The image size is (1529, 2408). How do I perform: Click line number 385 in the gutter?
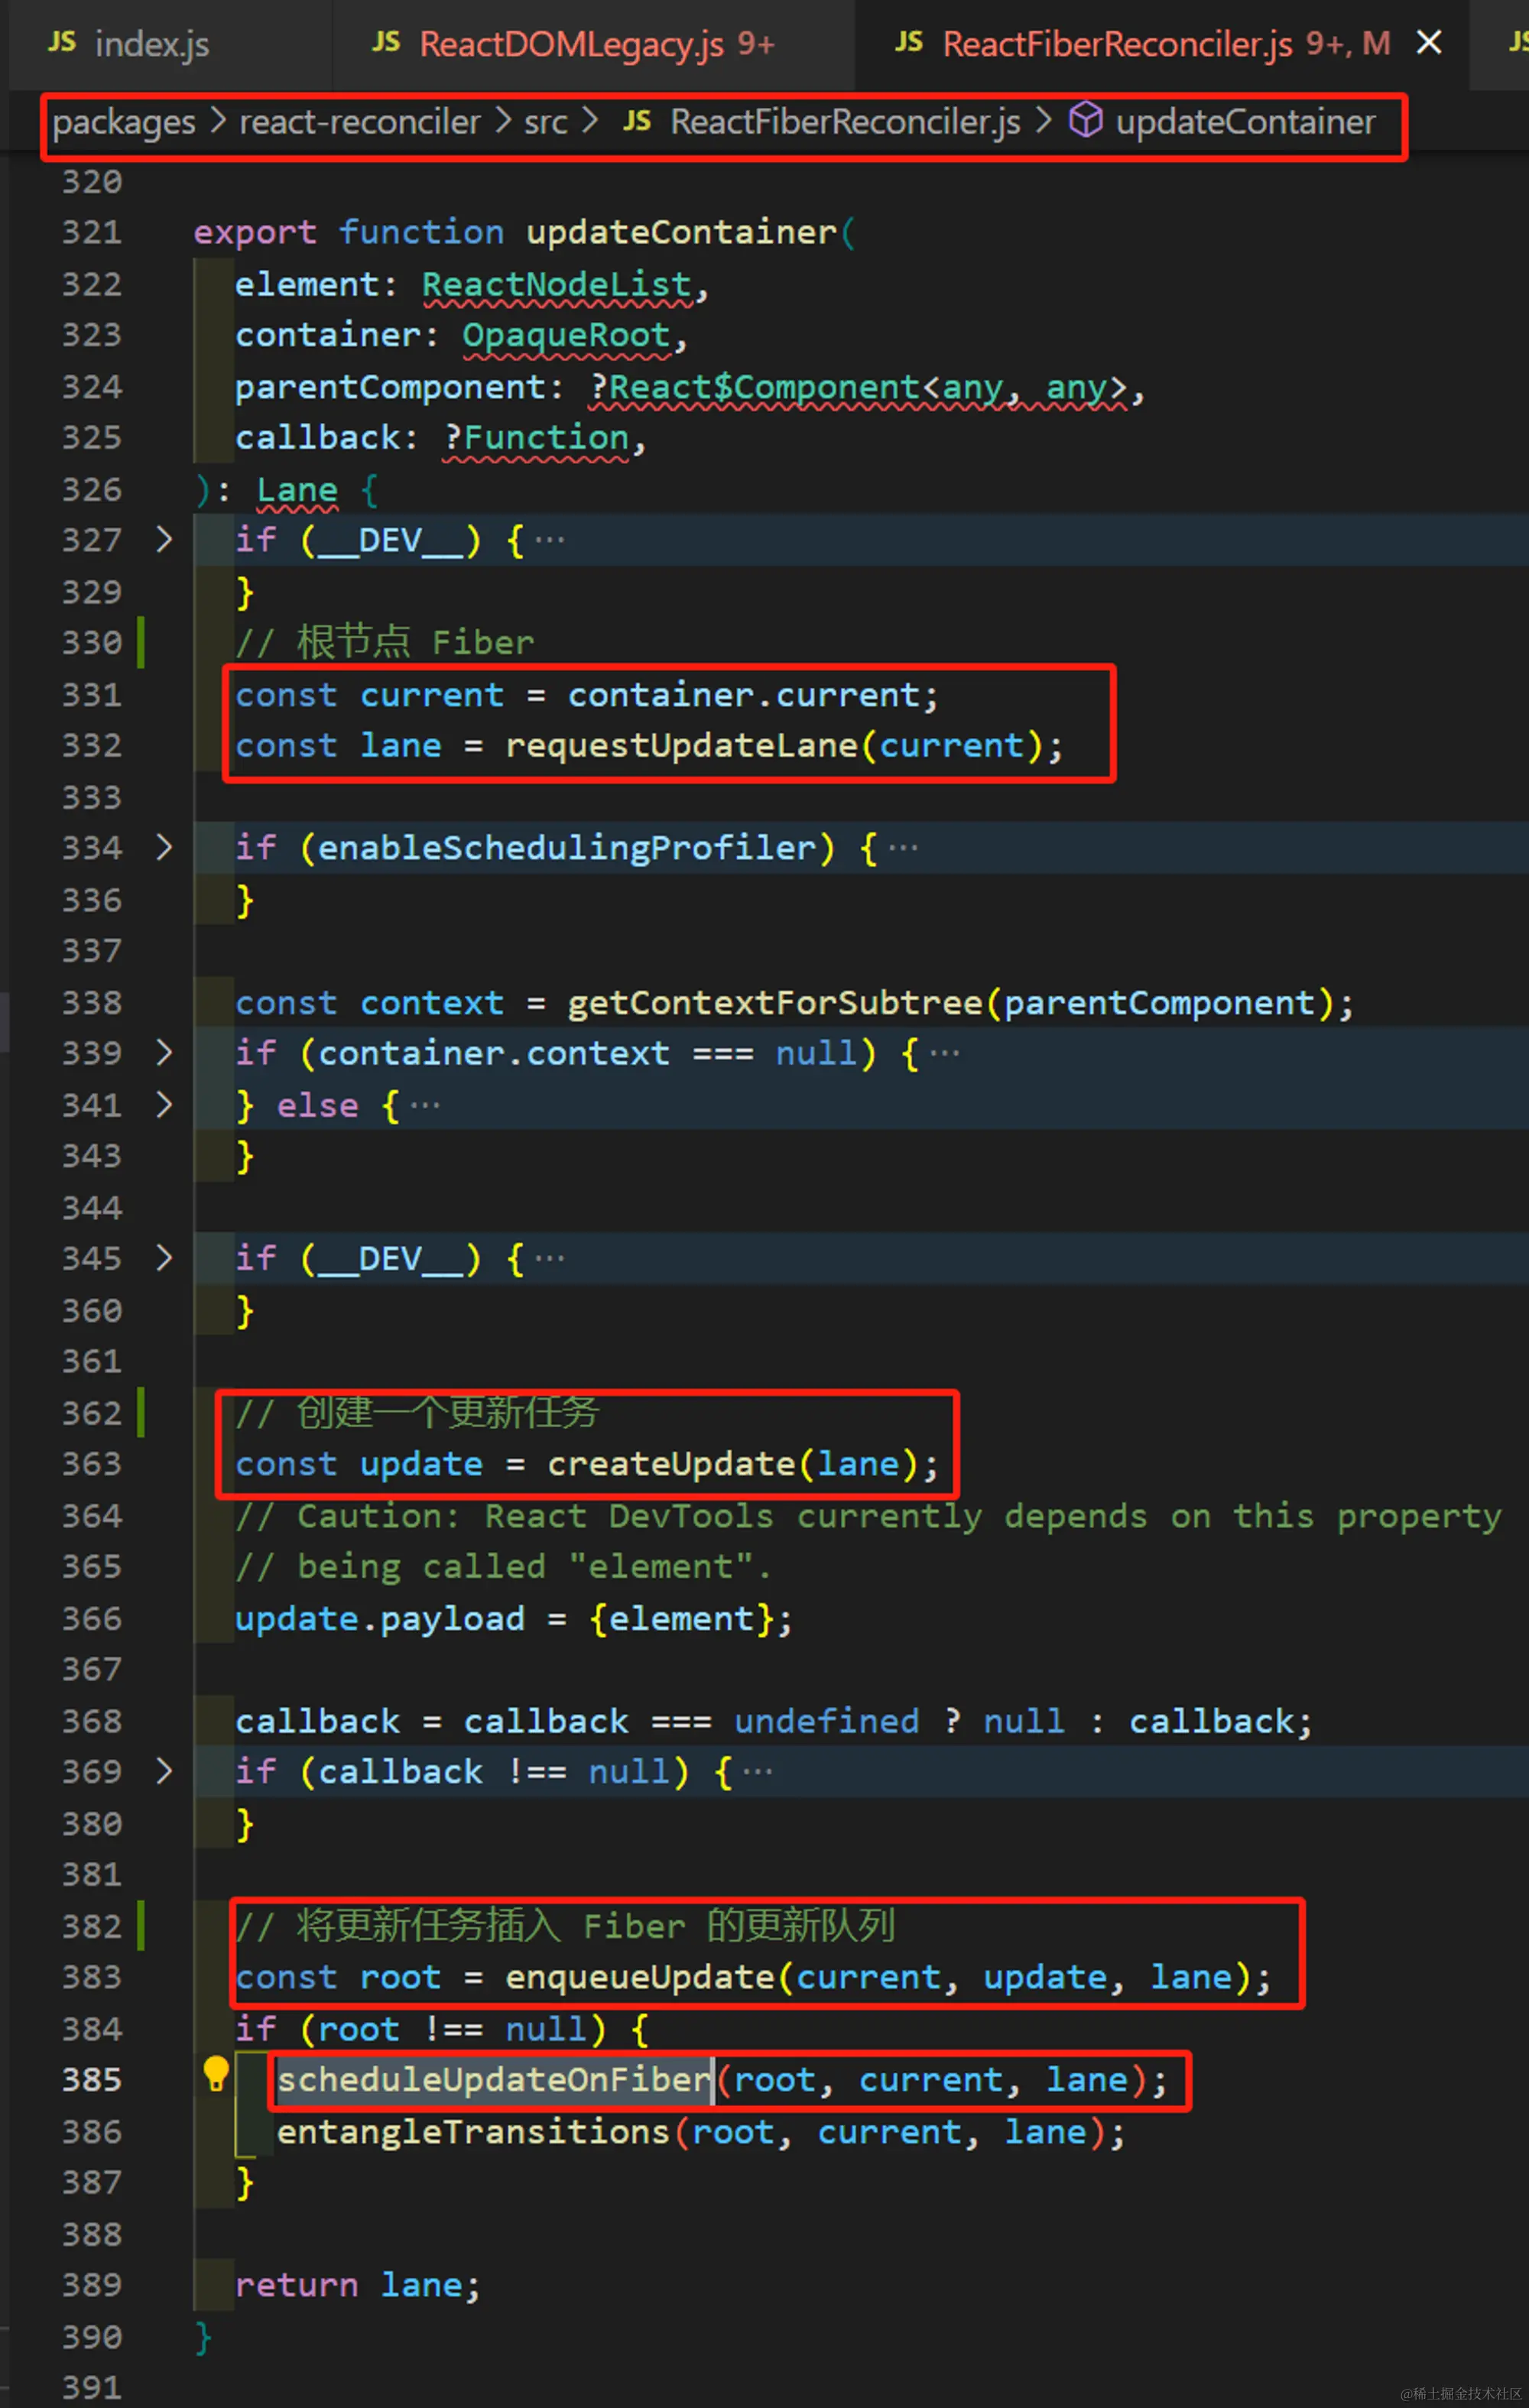[92, 2080]
